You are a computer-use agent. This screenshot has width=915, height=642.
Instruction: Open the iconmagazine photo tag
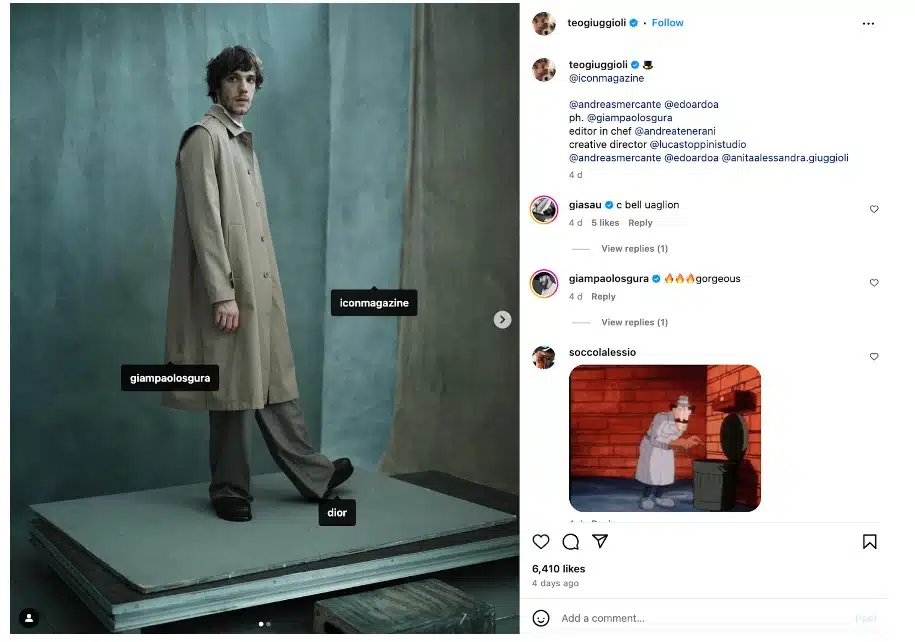tap(374, 303)
